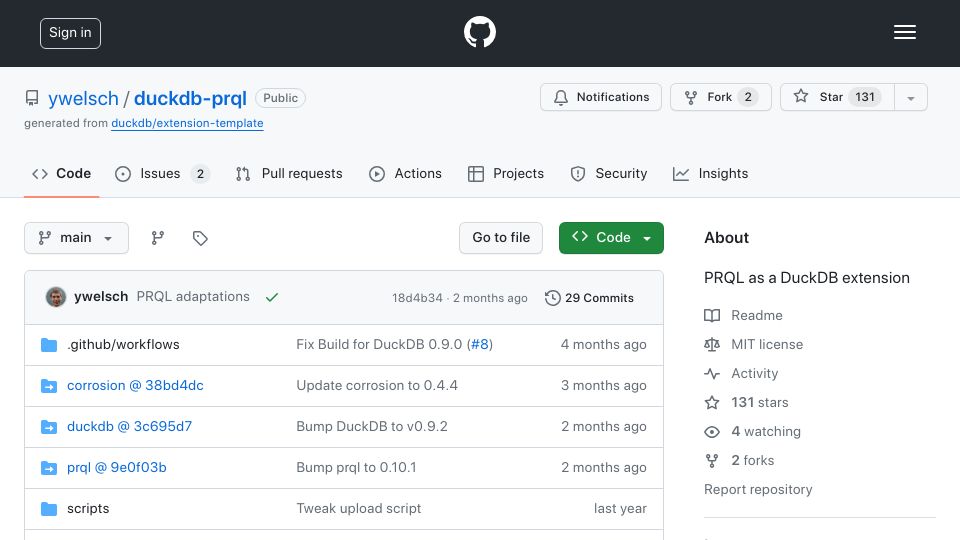This screenshot has width=960, height=540.
Task: Click the Go to file button
Action: tap(501, 238)
